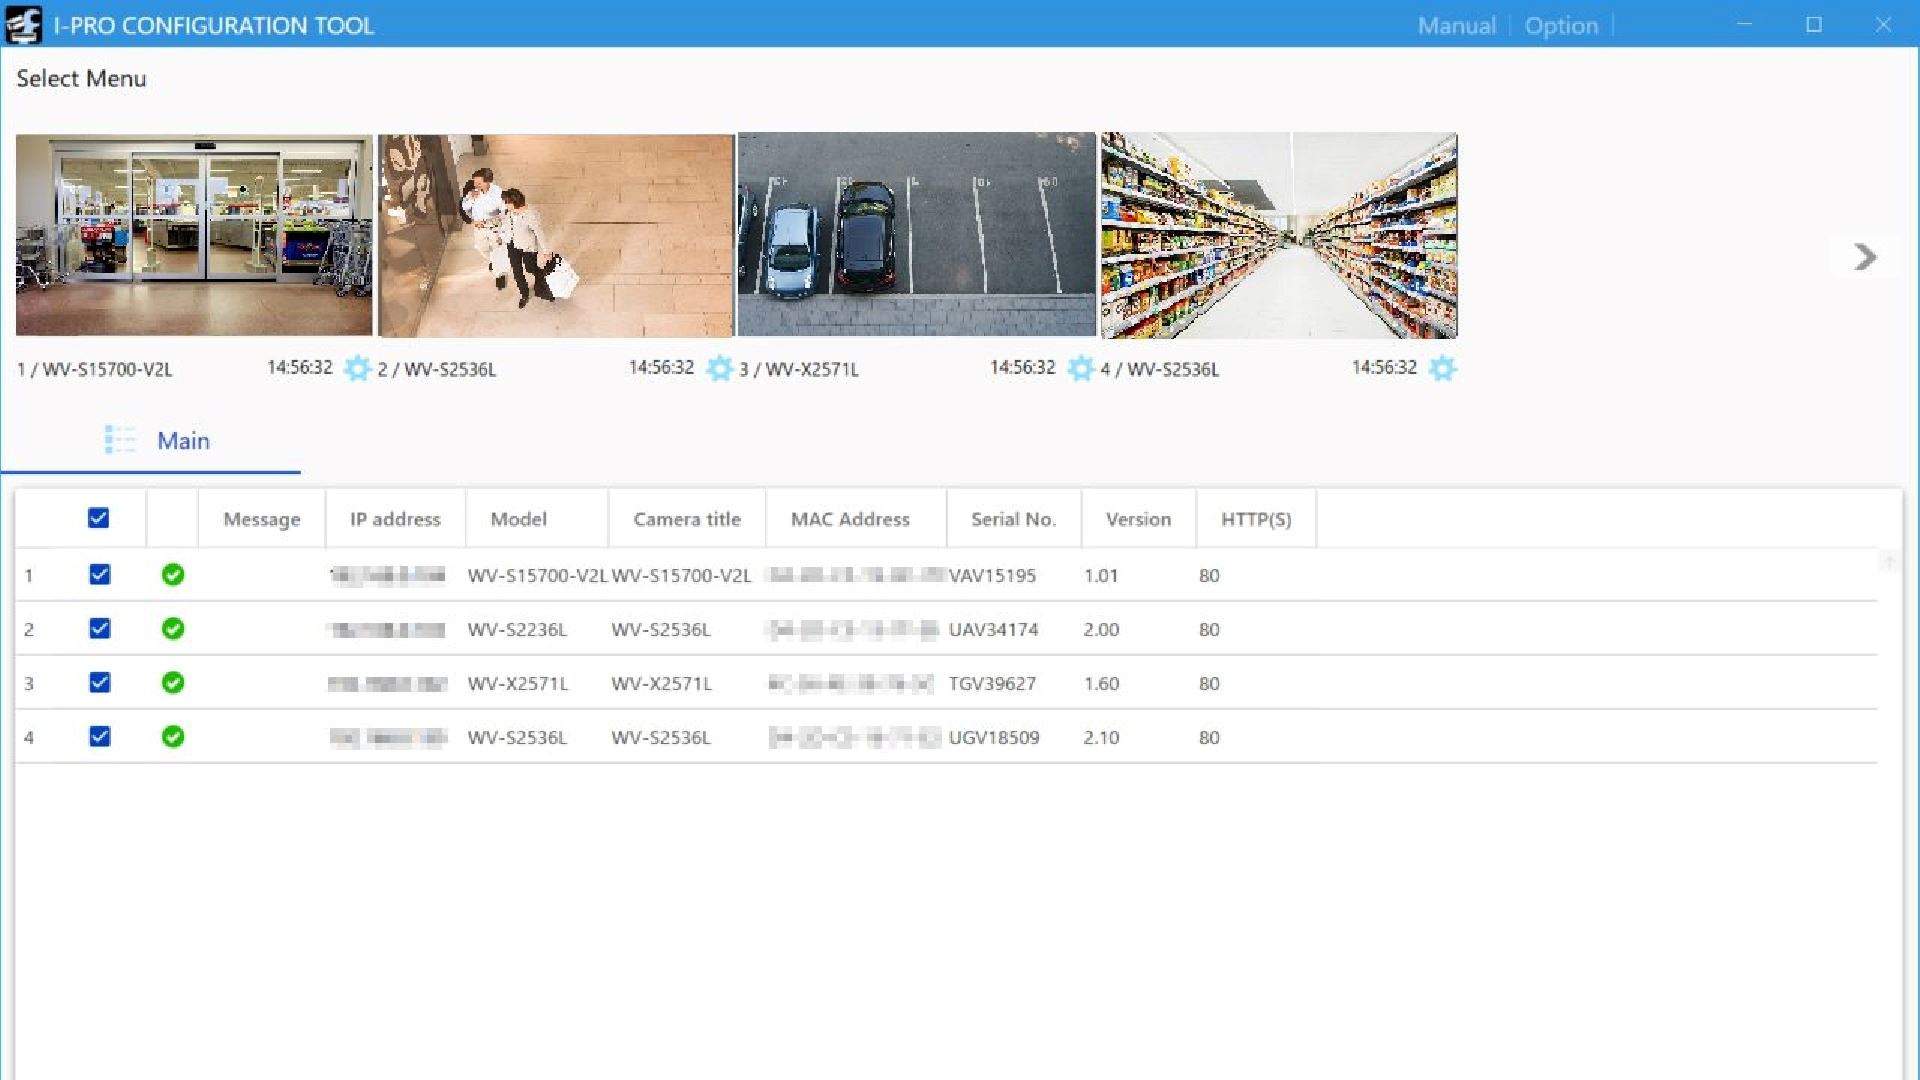This screenshot has width=1920, height=1080.
Task: Click the green status icon in row 2
Action: tap(173, 629)
